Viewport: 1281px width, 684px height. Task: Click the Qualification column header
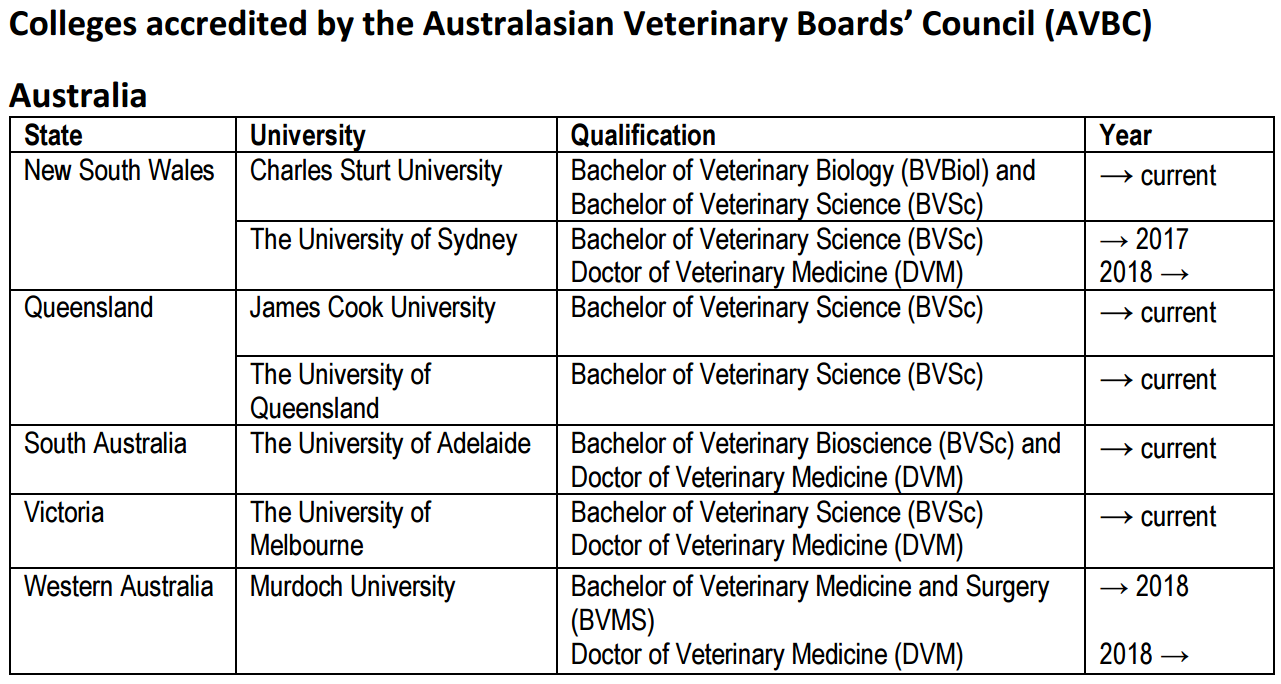point(643,135)
